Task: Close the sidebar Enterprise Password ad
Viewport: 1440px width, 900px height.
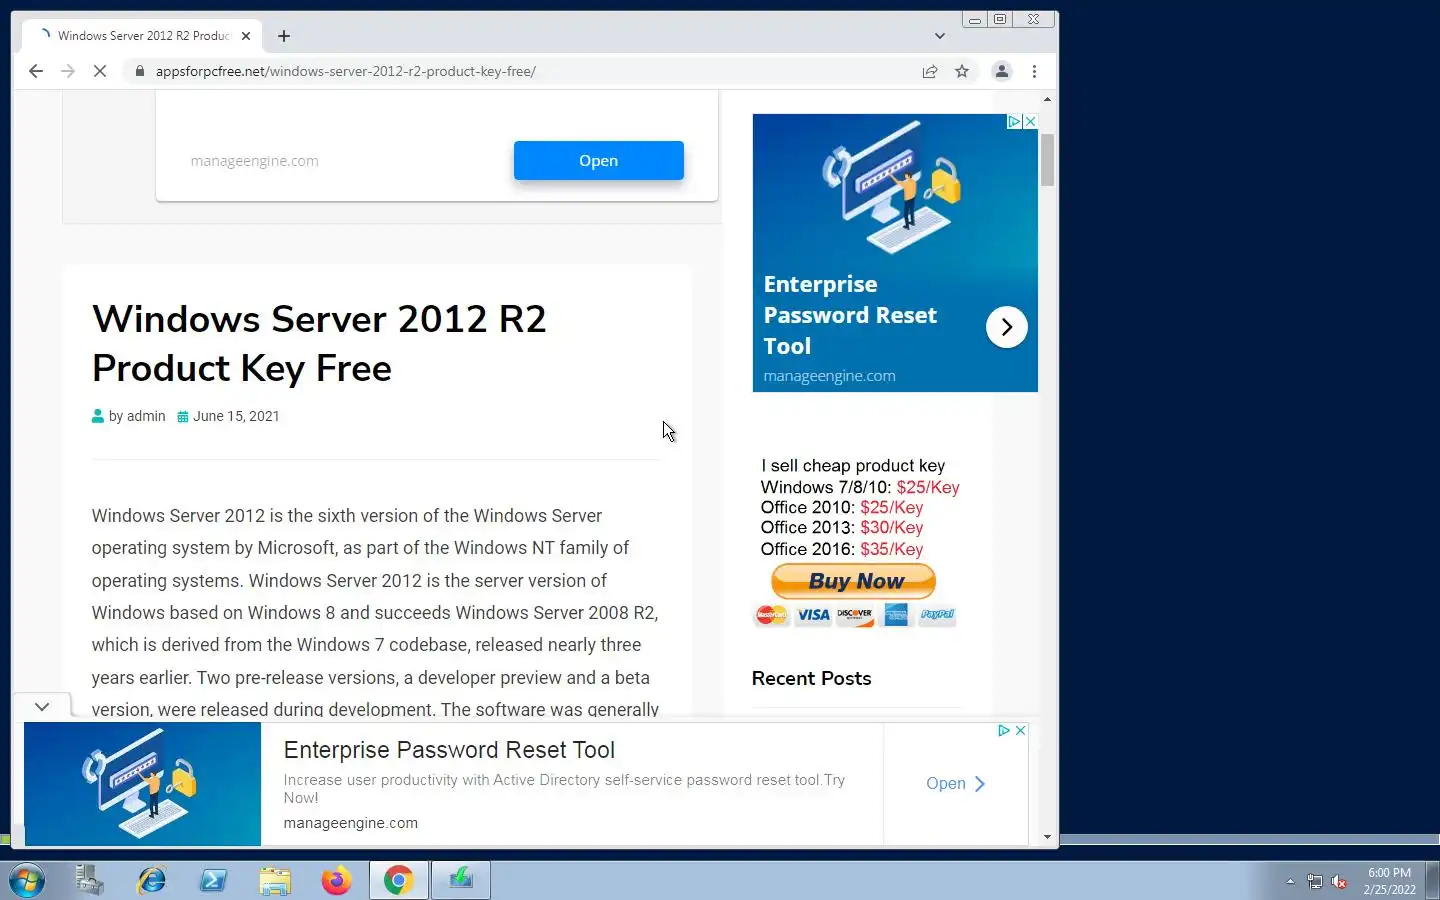Action: [x=1030, y=121]
